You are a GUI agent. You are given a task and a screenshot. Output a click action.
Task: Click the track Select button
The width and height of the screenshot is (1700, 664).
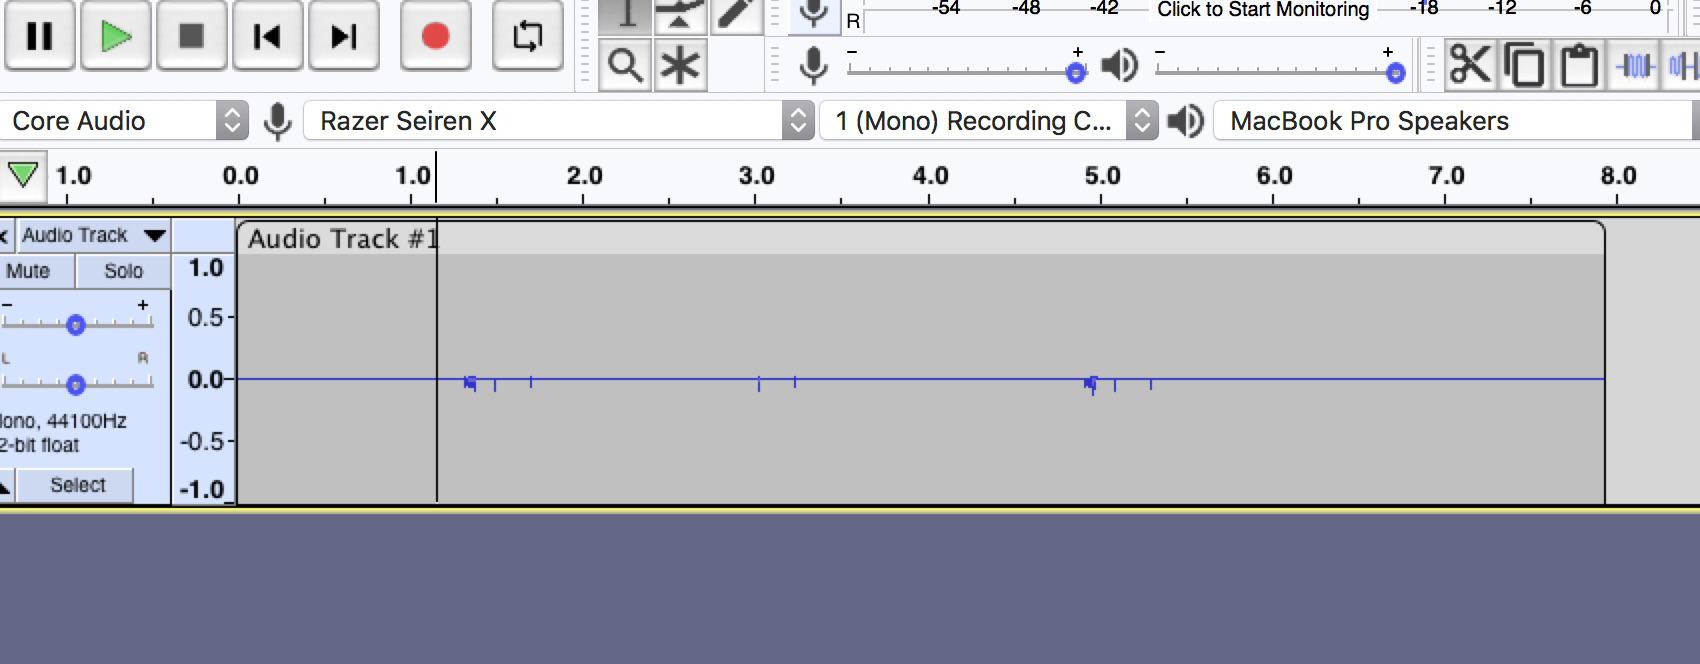77,485
